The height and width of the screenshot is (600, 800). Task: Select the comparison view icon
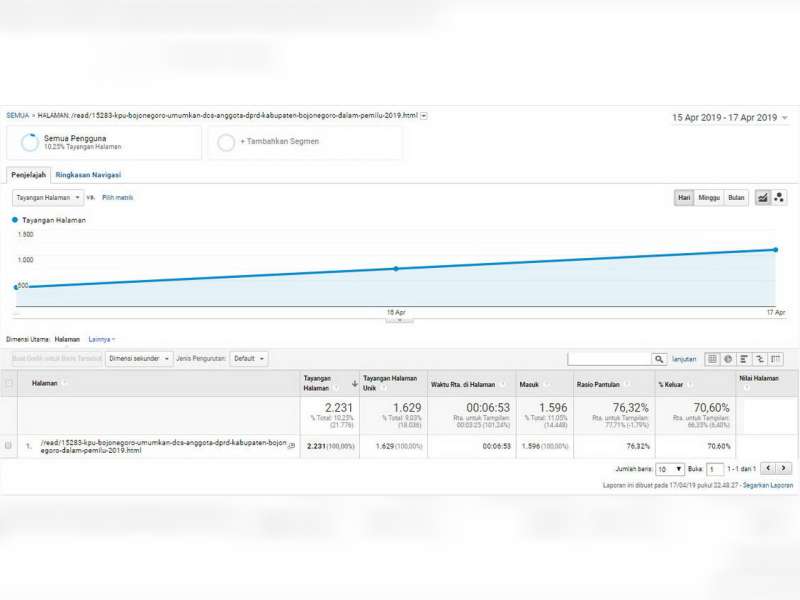[x=760, y=359]
